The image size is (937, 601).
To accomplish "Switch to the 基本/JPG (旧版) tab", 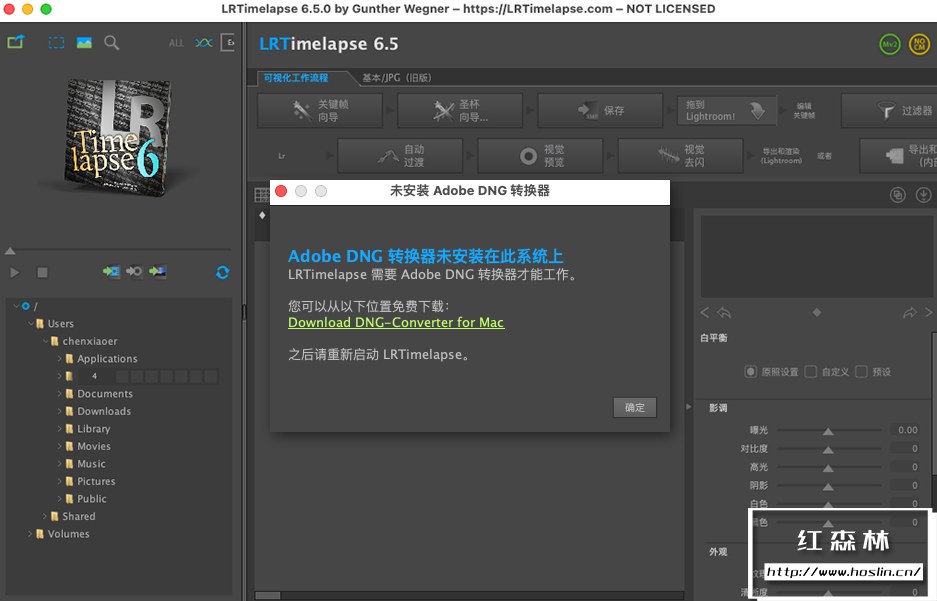I will tap(397, 78).
